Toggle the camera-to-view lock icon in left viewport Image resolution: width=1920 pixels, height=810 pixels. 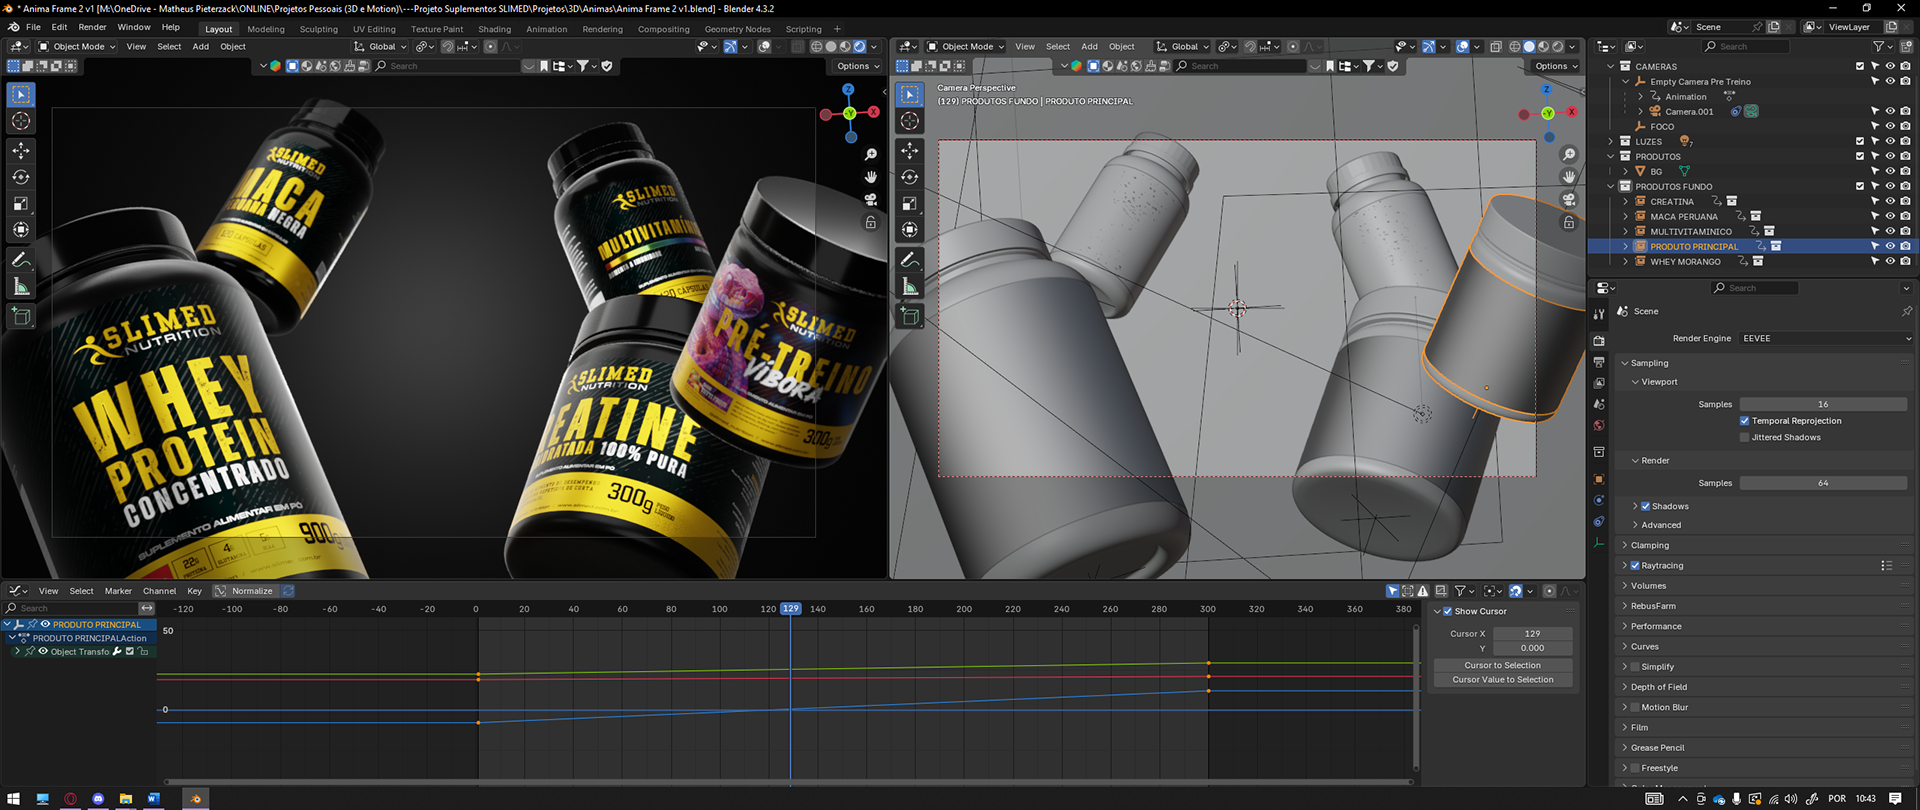[871, 223]
